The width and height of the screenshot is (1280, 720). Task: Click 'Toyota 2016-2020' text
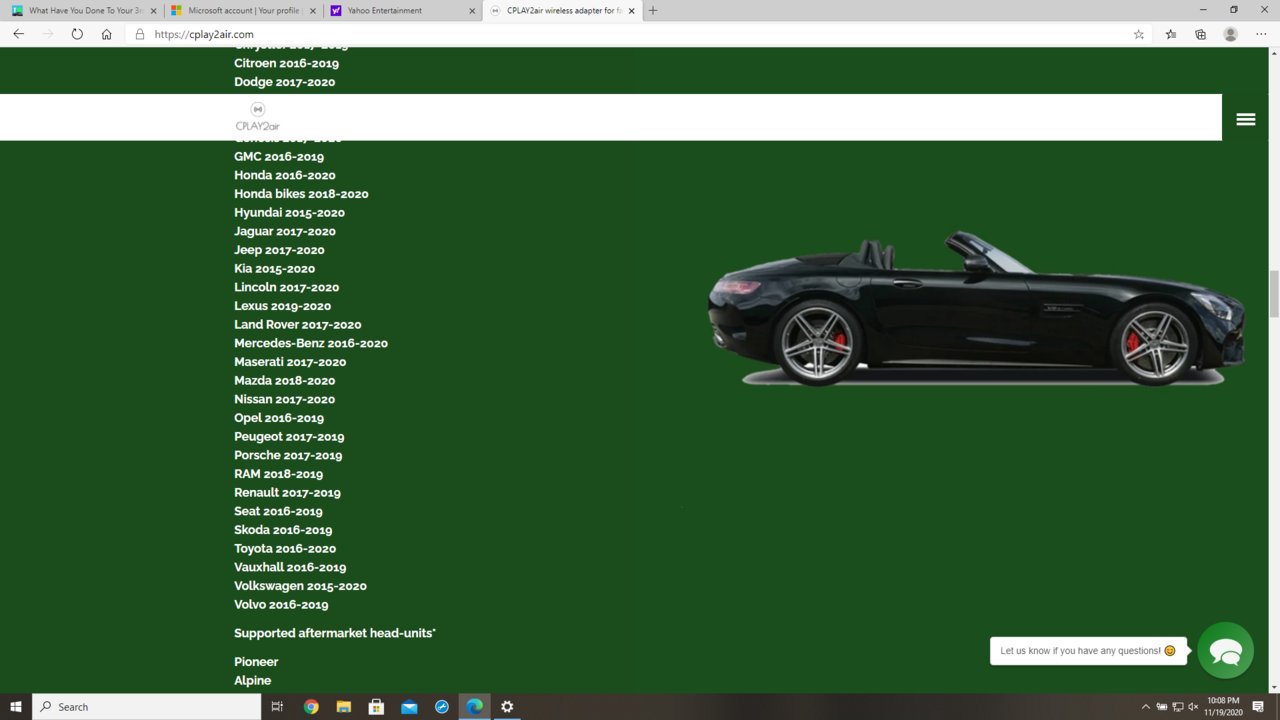tap(285, 548)
